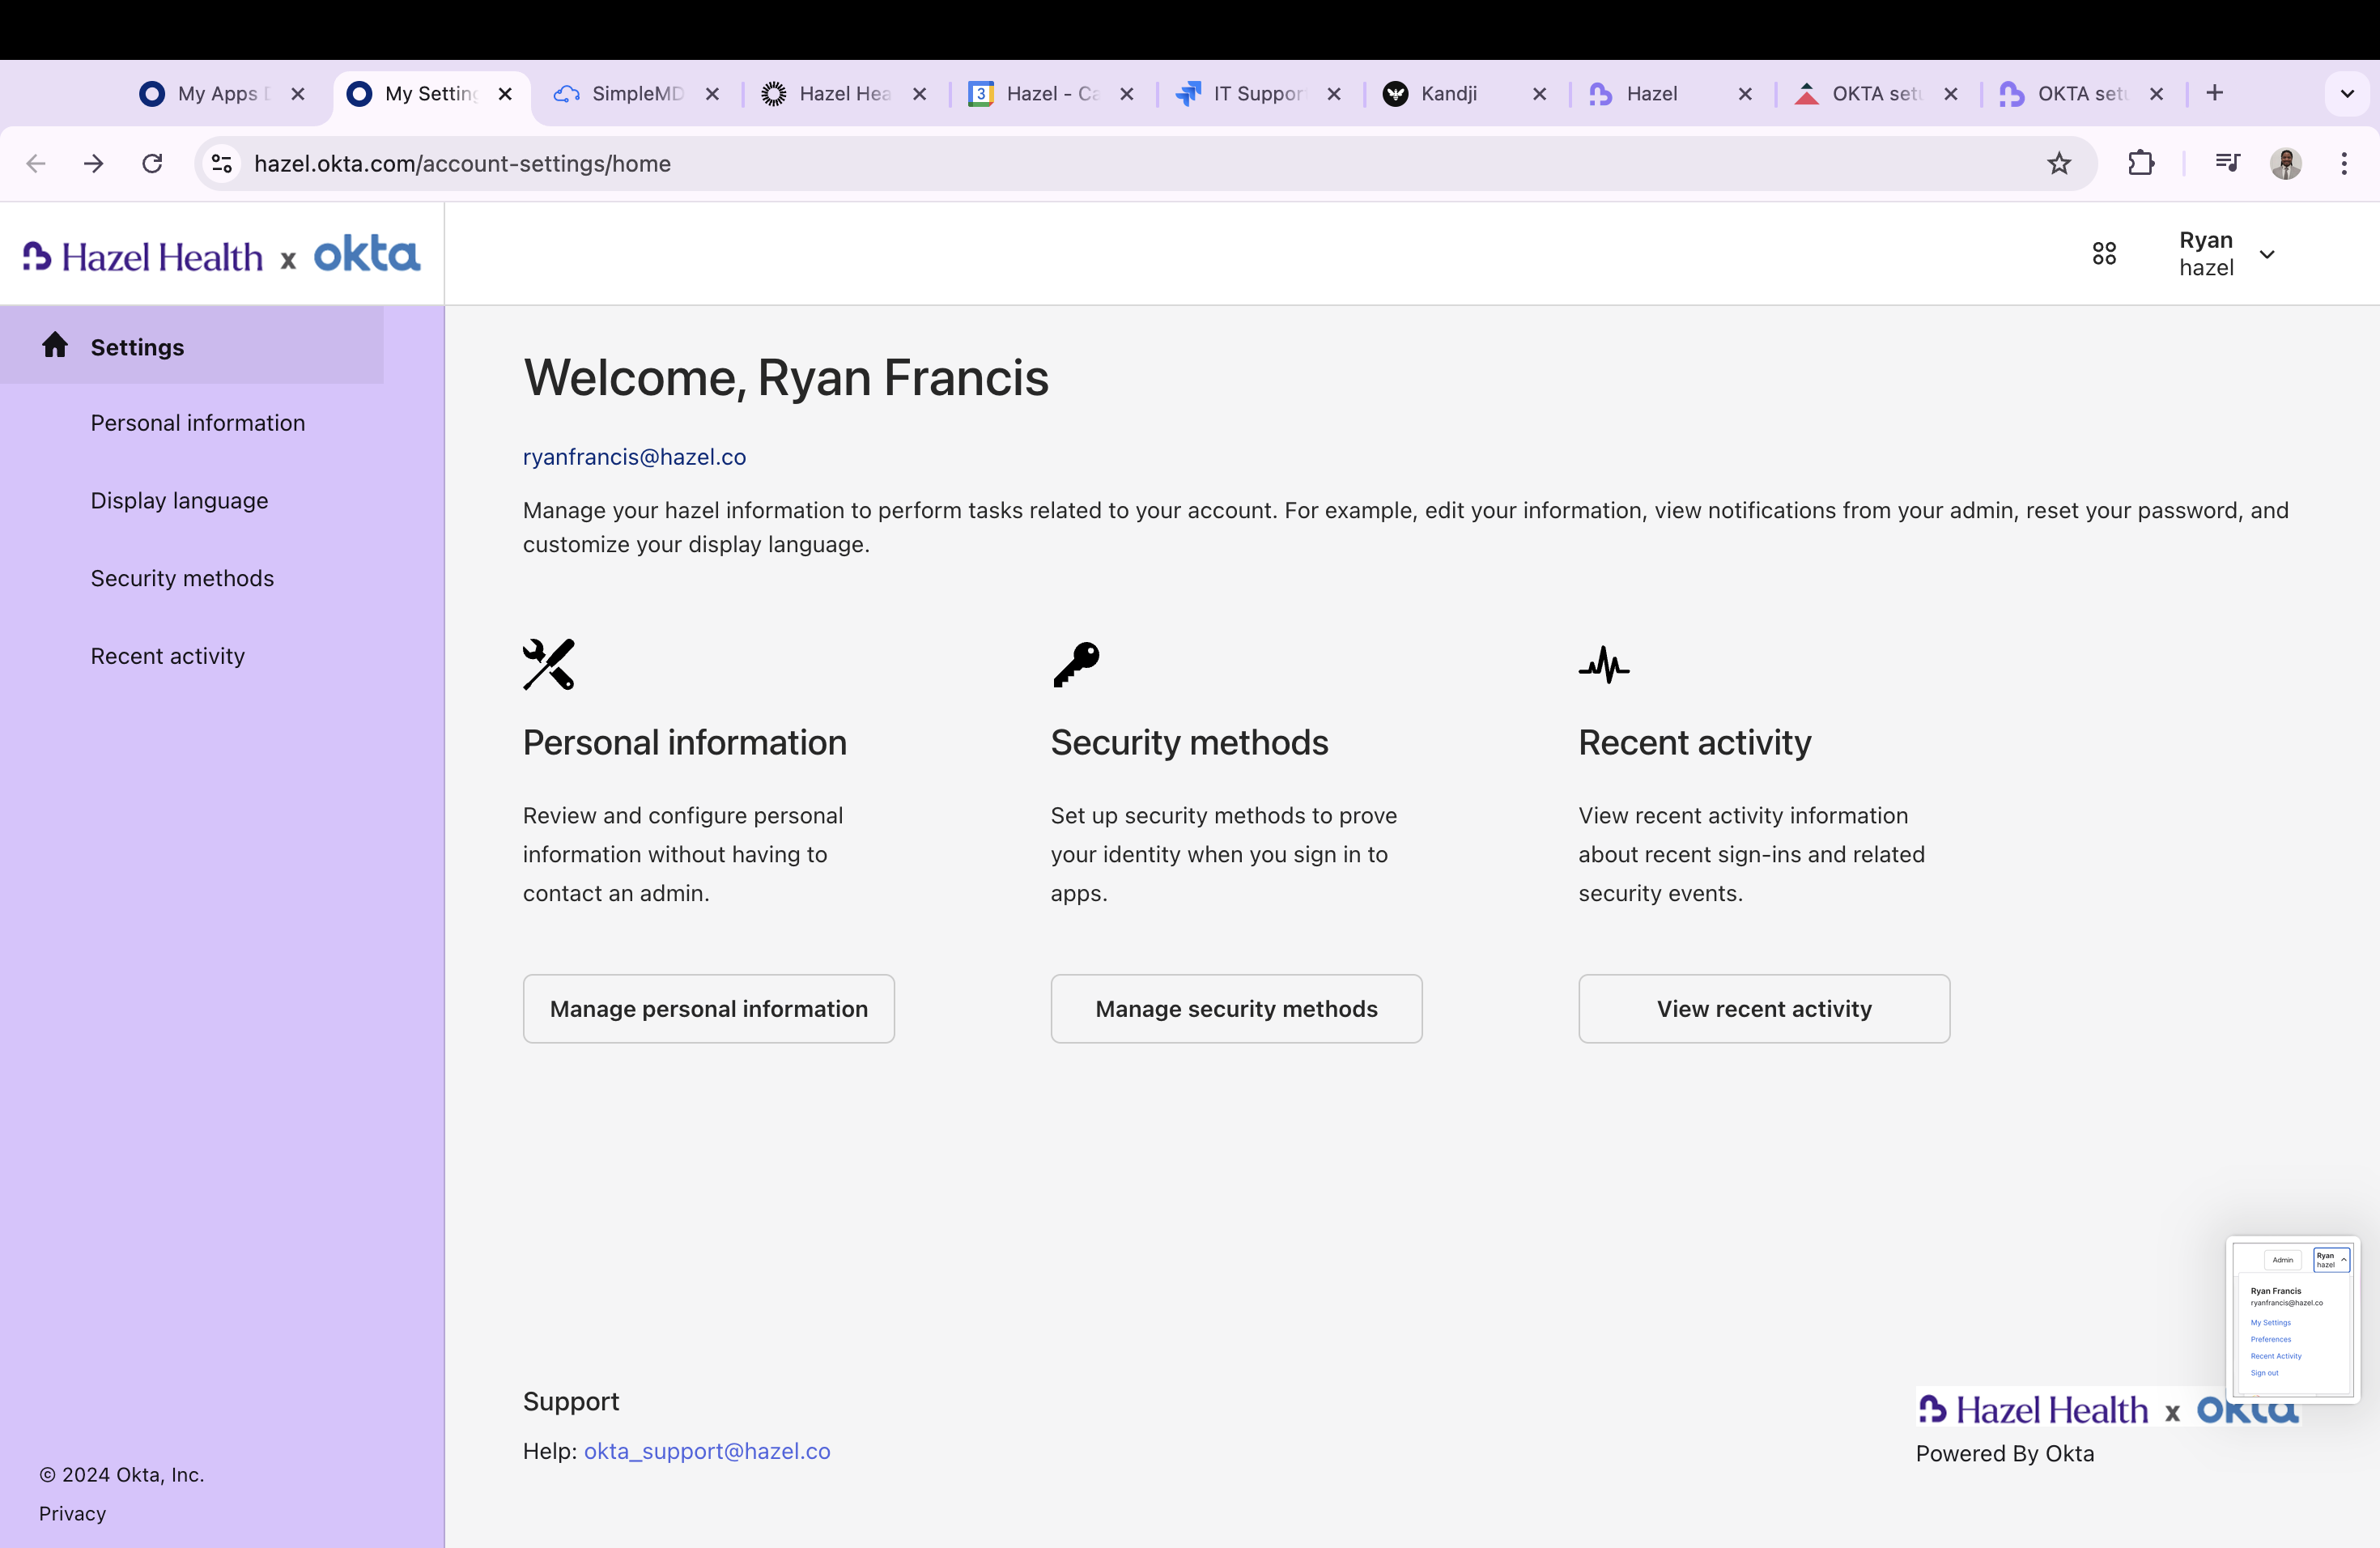Click Manage personal information button
Viewport: 2380px width, 1548px height.
[708, 1009]
